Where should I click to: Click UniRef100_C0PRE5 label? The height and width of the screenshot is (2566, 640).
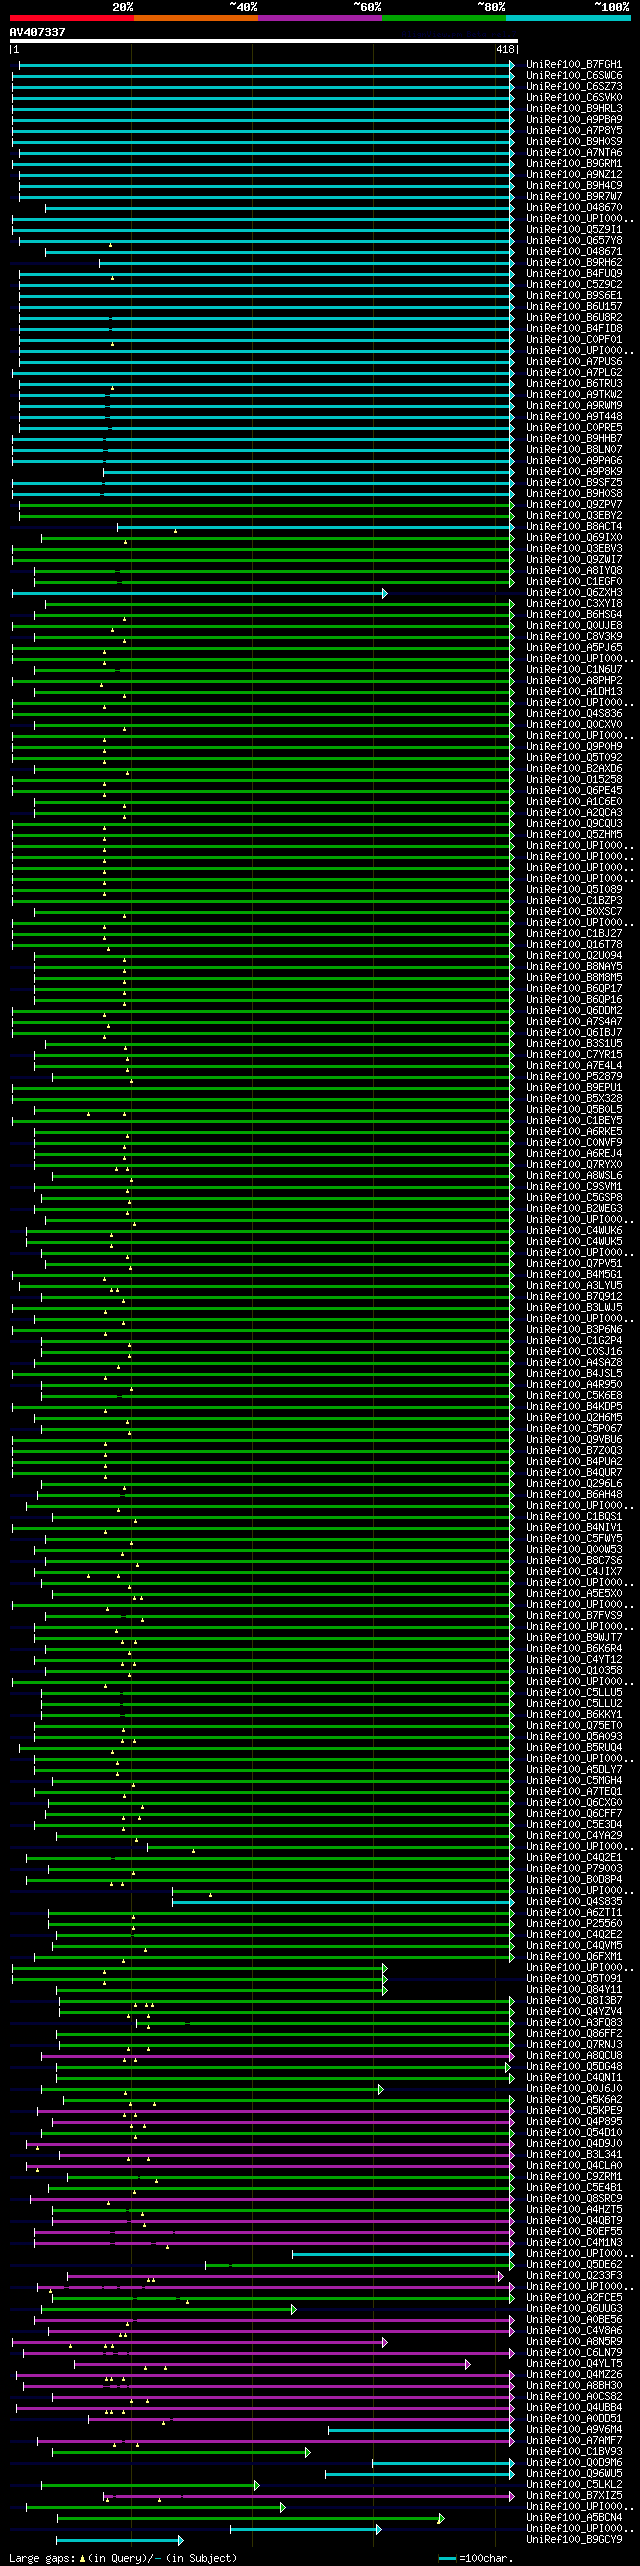[574, 428]
